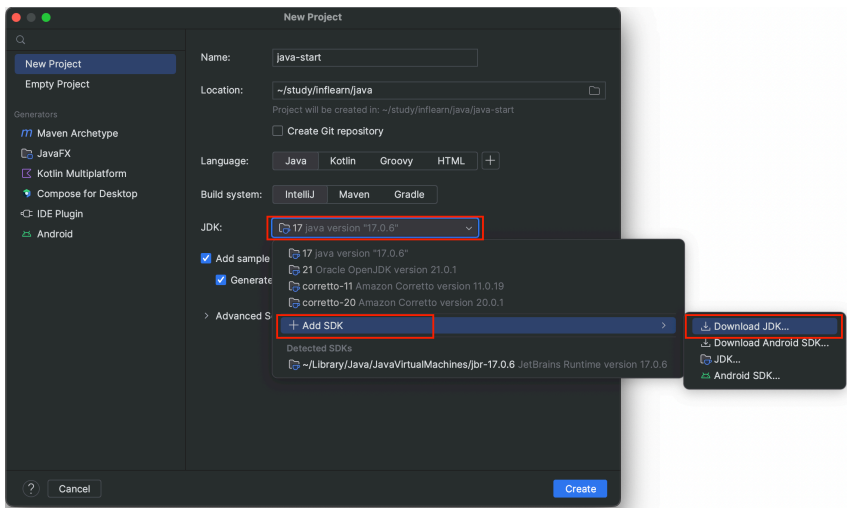Image resolution: width=857 pixels, height=516 pixels.
Task: Click the JDK dropdown chevron arrow
Action: point(469,228)
